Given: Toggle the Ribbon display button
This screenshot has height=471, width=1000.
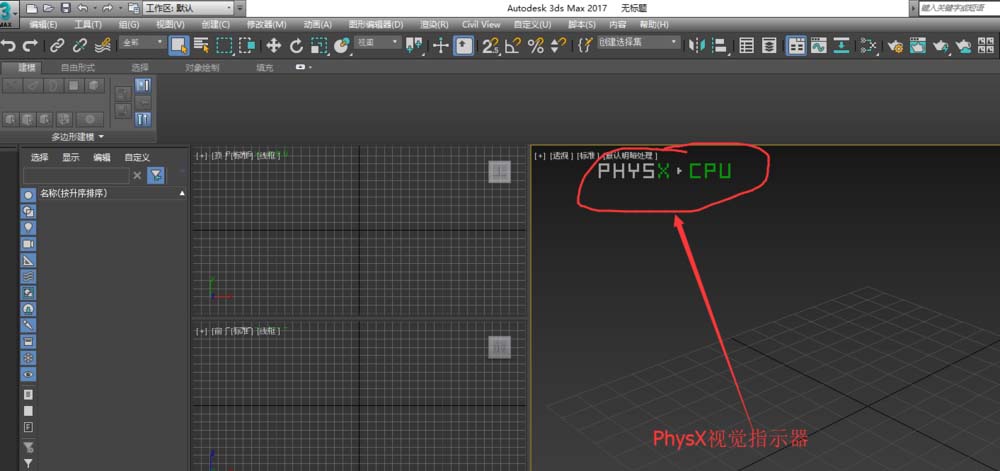Looking at the screenshot, I should point(795,45).
